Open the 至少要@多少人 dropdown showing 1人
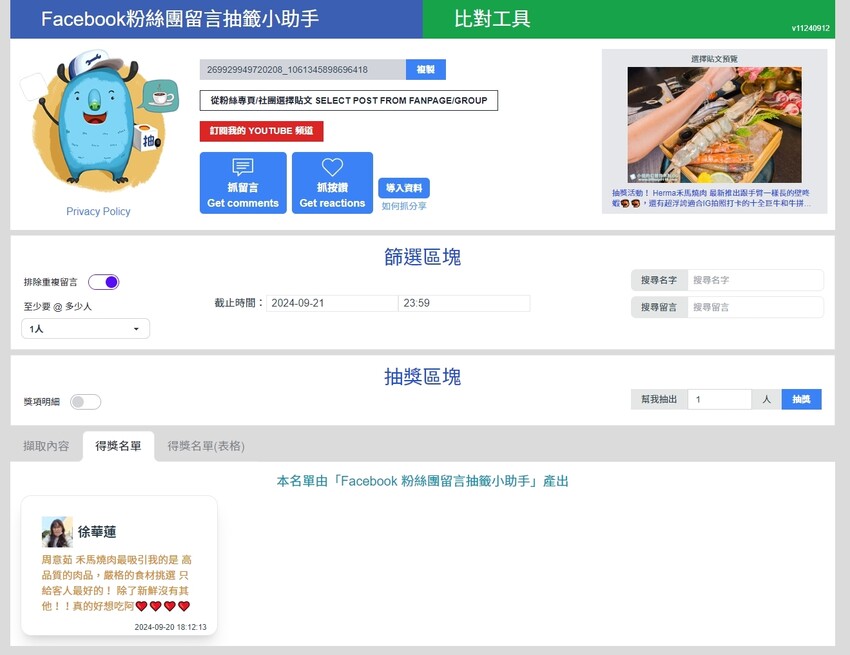 (x=85, y=329)
